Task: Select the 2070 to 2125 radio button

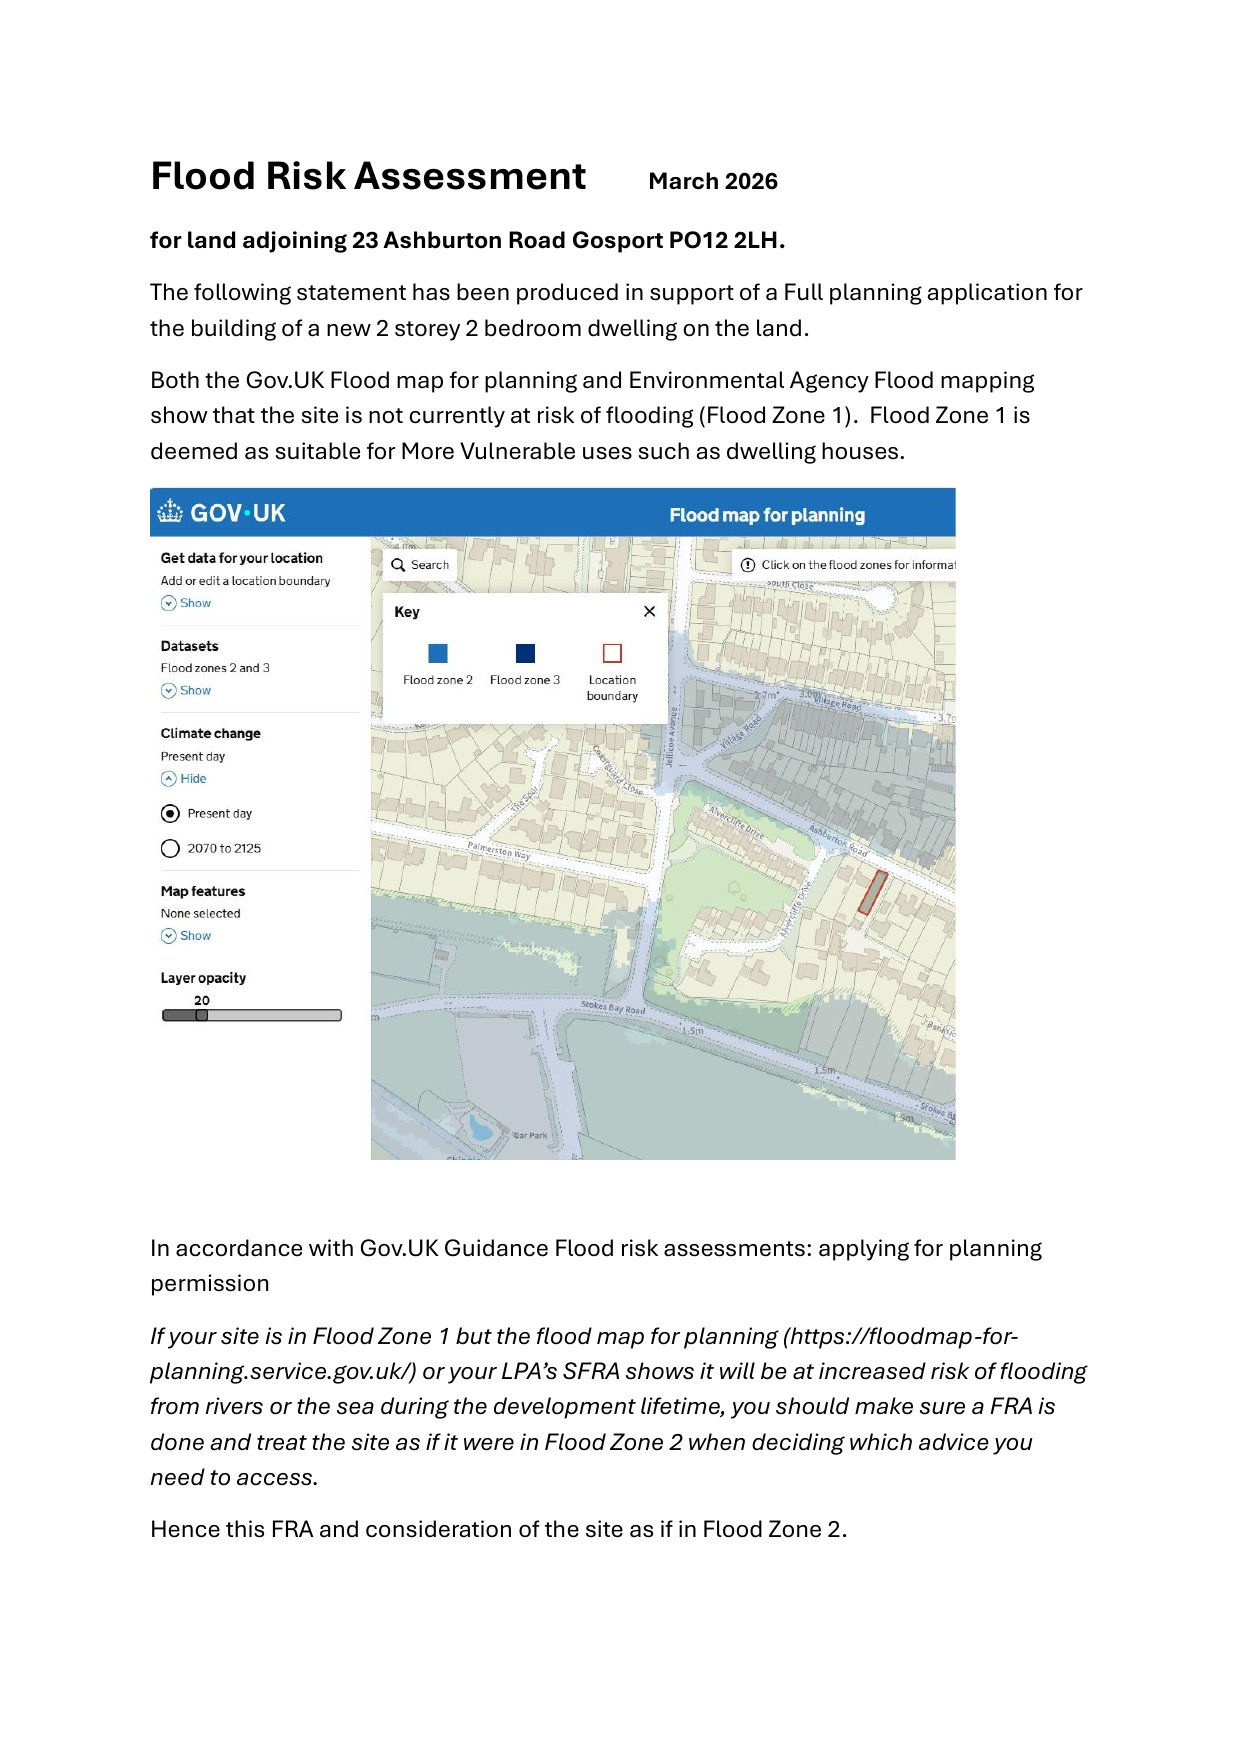Action: point(170,849)
